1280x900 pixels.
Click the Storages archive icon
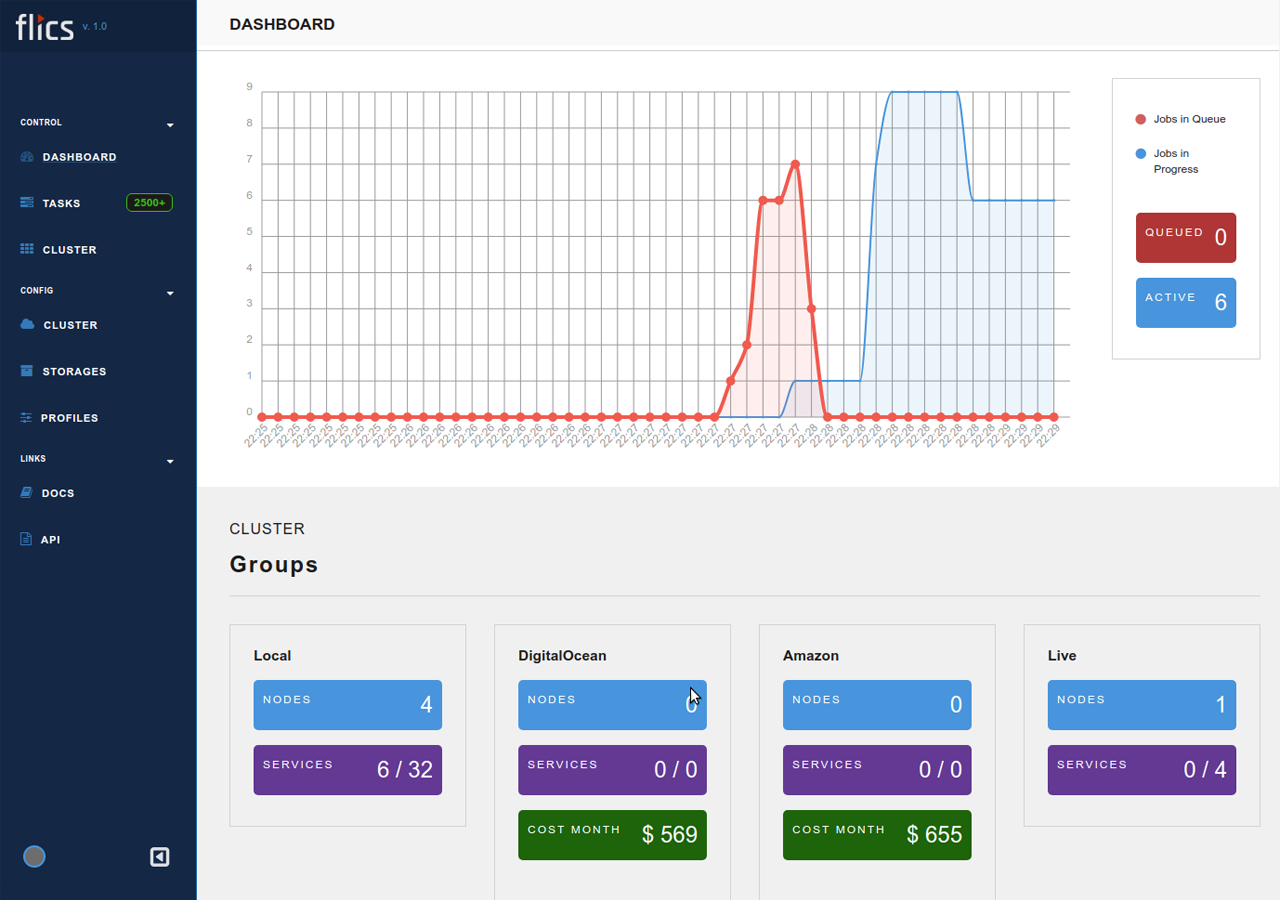tap(27, 371)
